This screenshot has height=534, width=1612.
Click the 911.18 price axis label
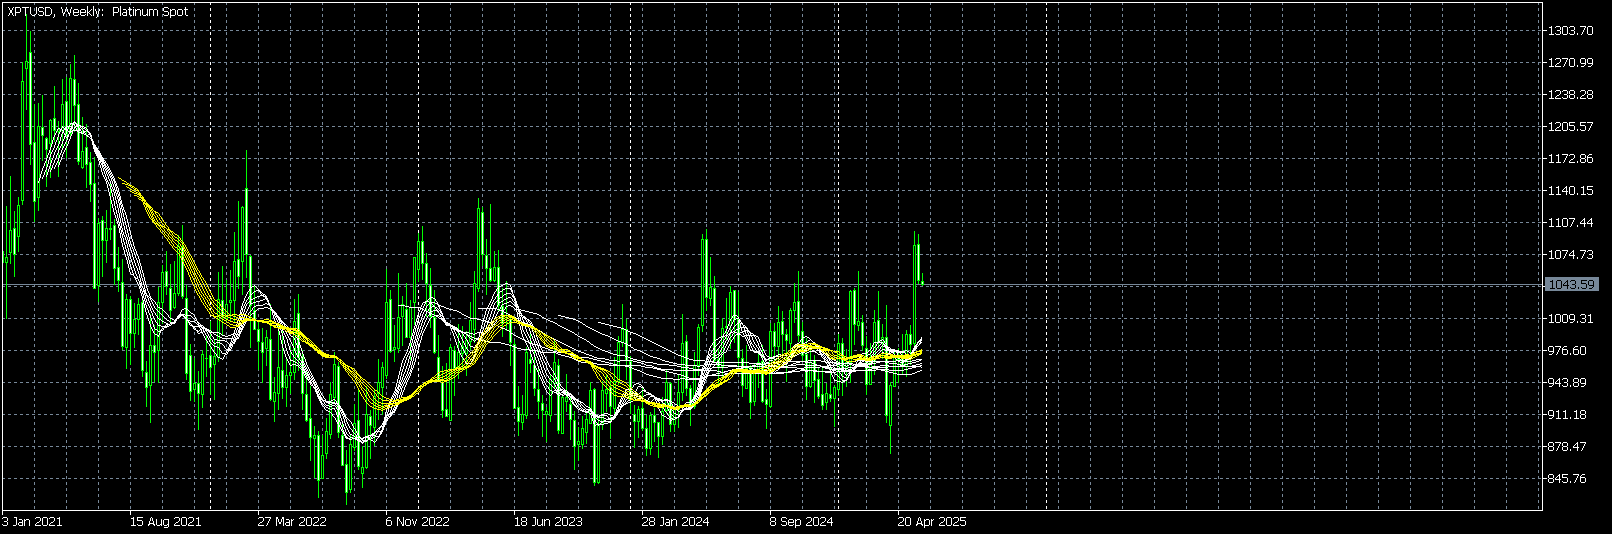[1568, 415]
